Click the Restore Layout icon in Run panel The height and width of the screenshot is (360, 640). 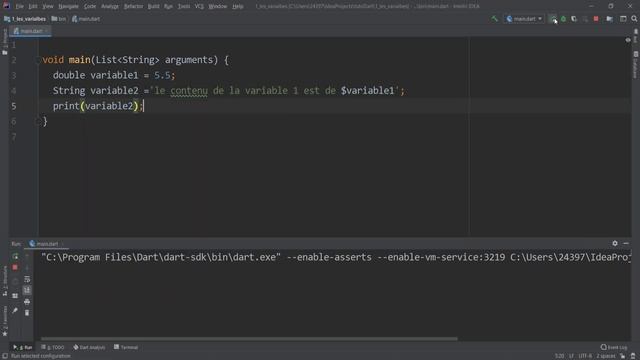click(x=15, y=295)
